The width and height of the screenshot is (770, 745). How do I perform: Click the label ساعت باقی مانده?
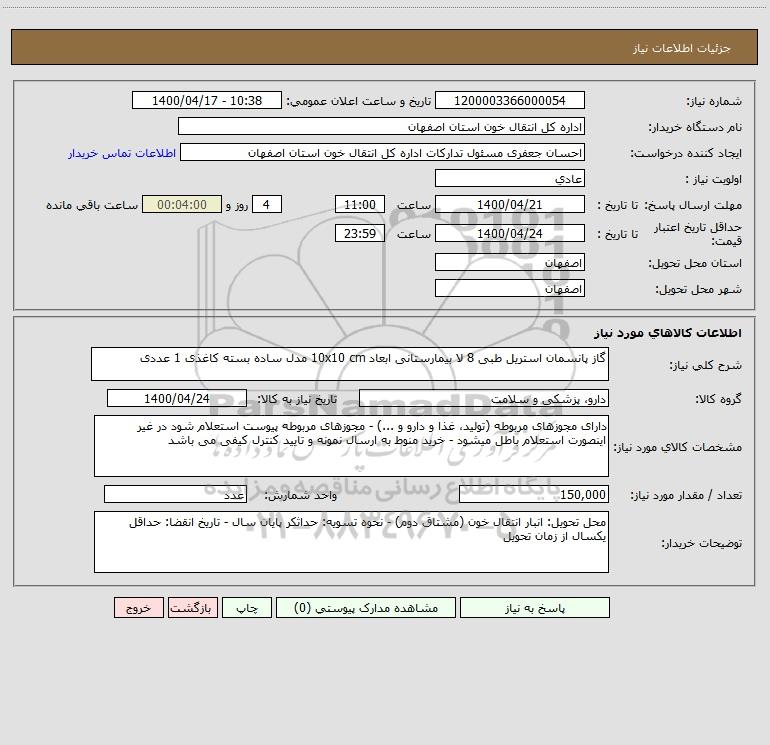tap(92, 205)
